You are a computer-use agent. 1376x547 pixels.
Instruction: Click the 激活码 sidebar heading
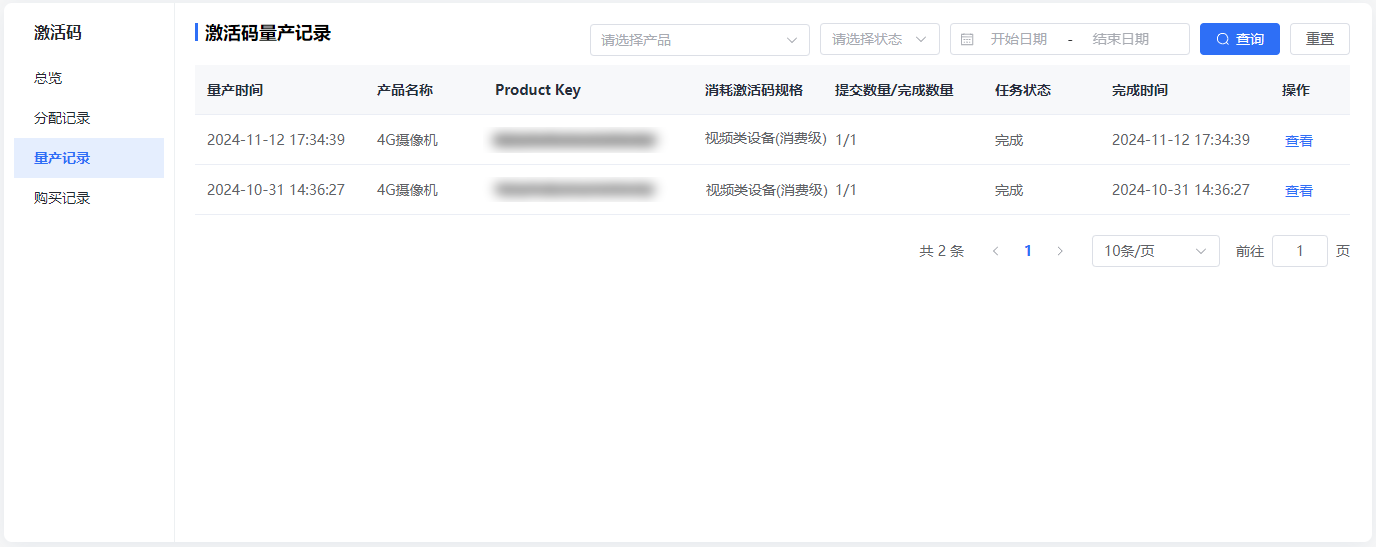(58, 33)
